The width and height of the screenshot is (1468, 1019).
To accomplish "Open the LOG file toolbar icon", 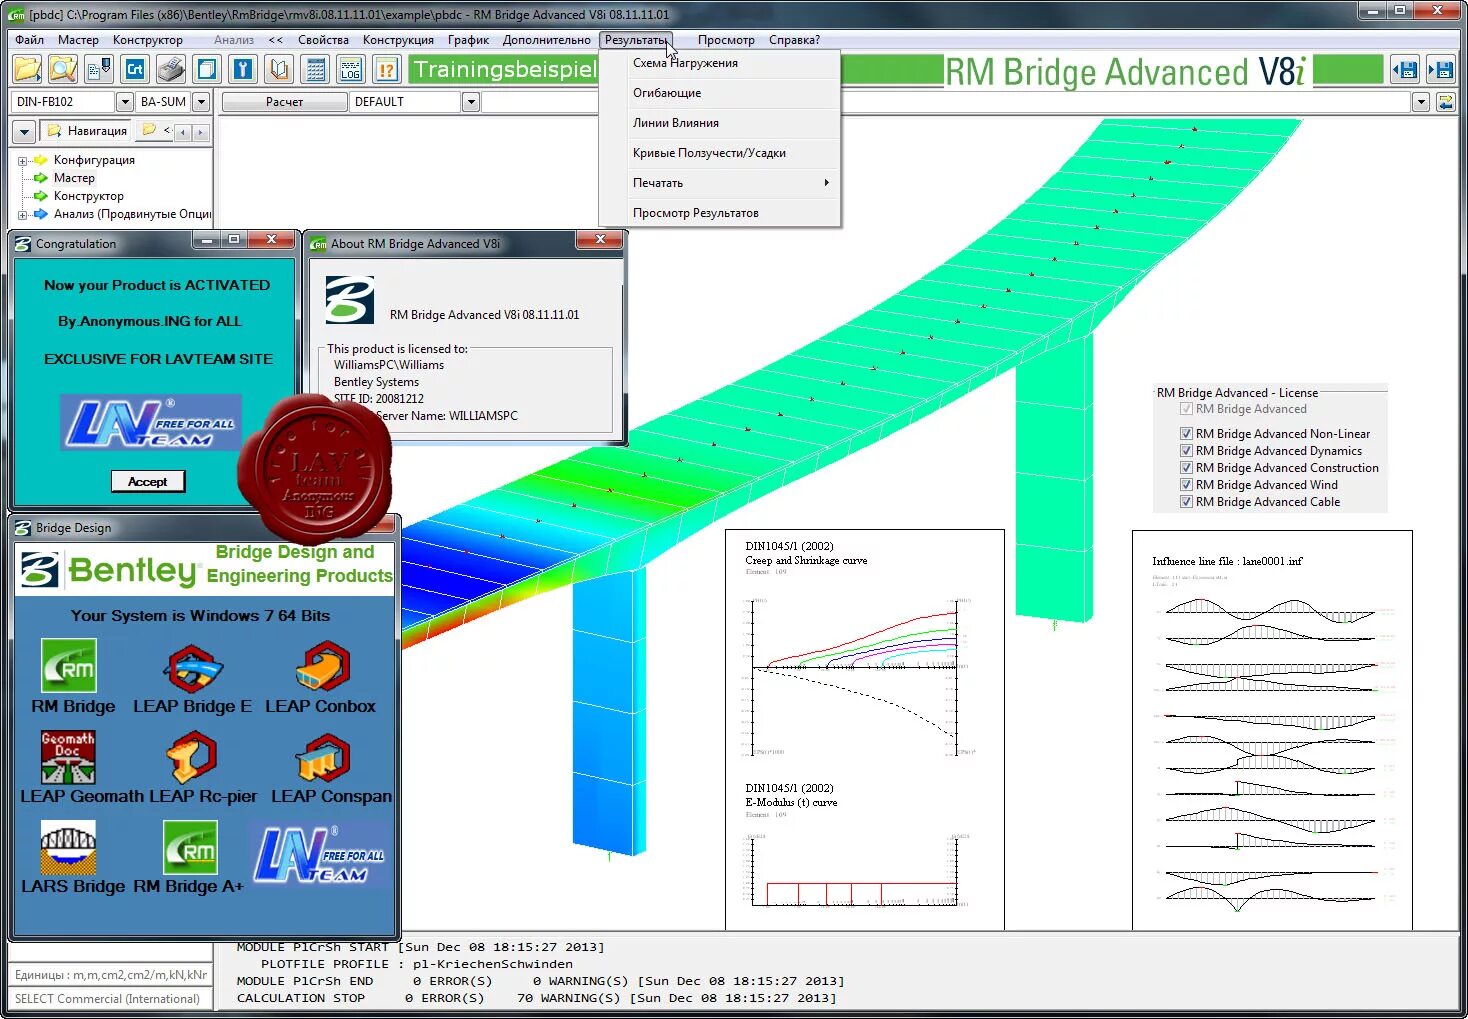I will pos(351,69).
